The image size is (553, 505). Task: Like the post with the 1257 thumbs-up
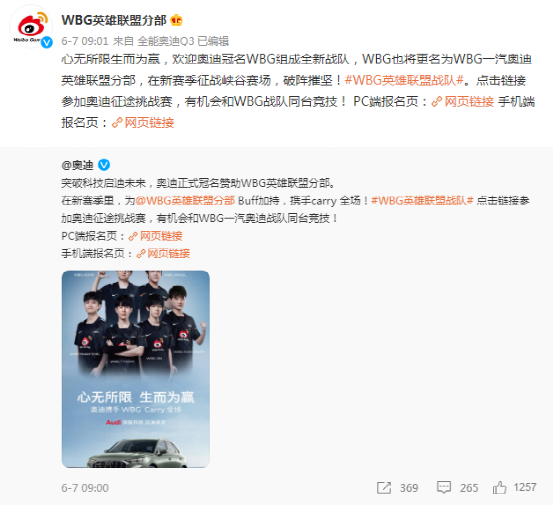(499, 488)
